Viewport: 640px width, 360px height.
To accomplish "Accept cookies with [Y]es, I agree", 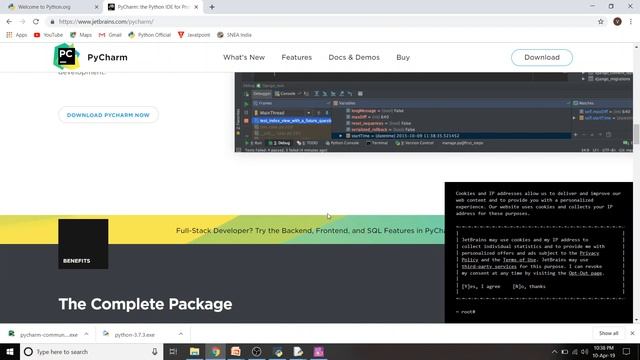I will pyautogui.click(x=480, y=287).
